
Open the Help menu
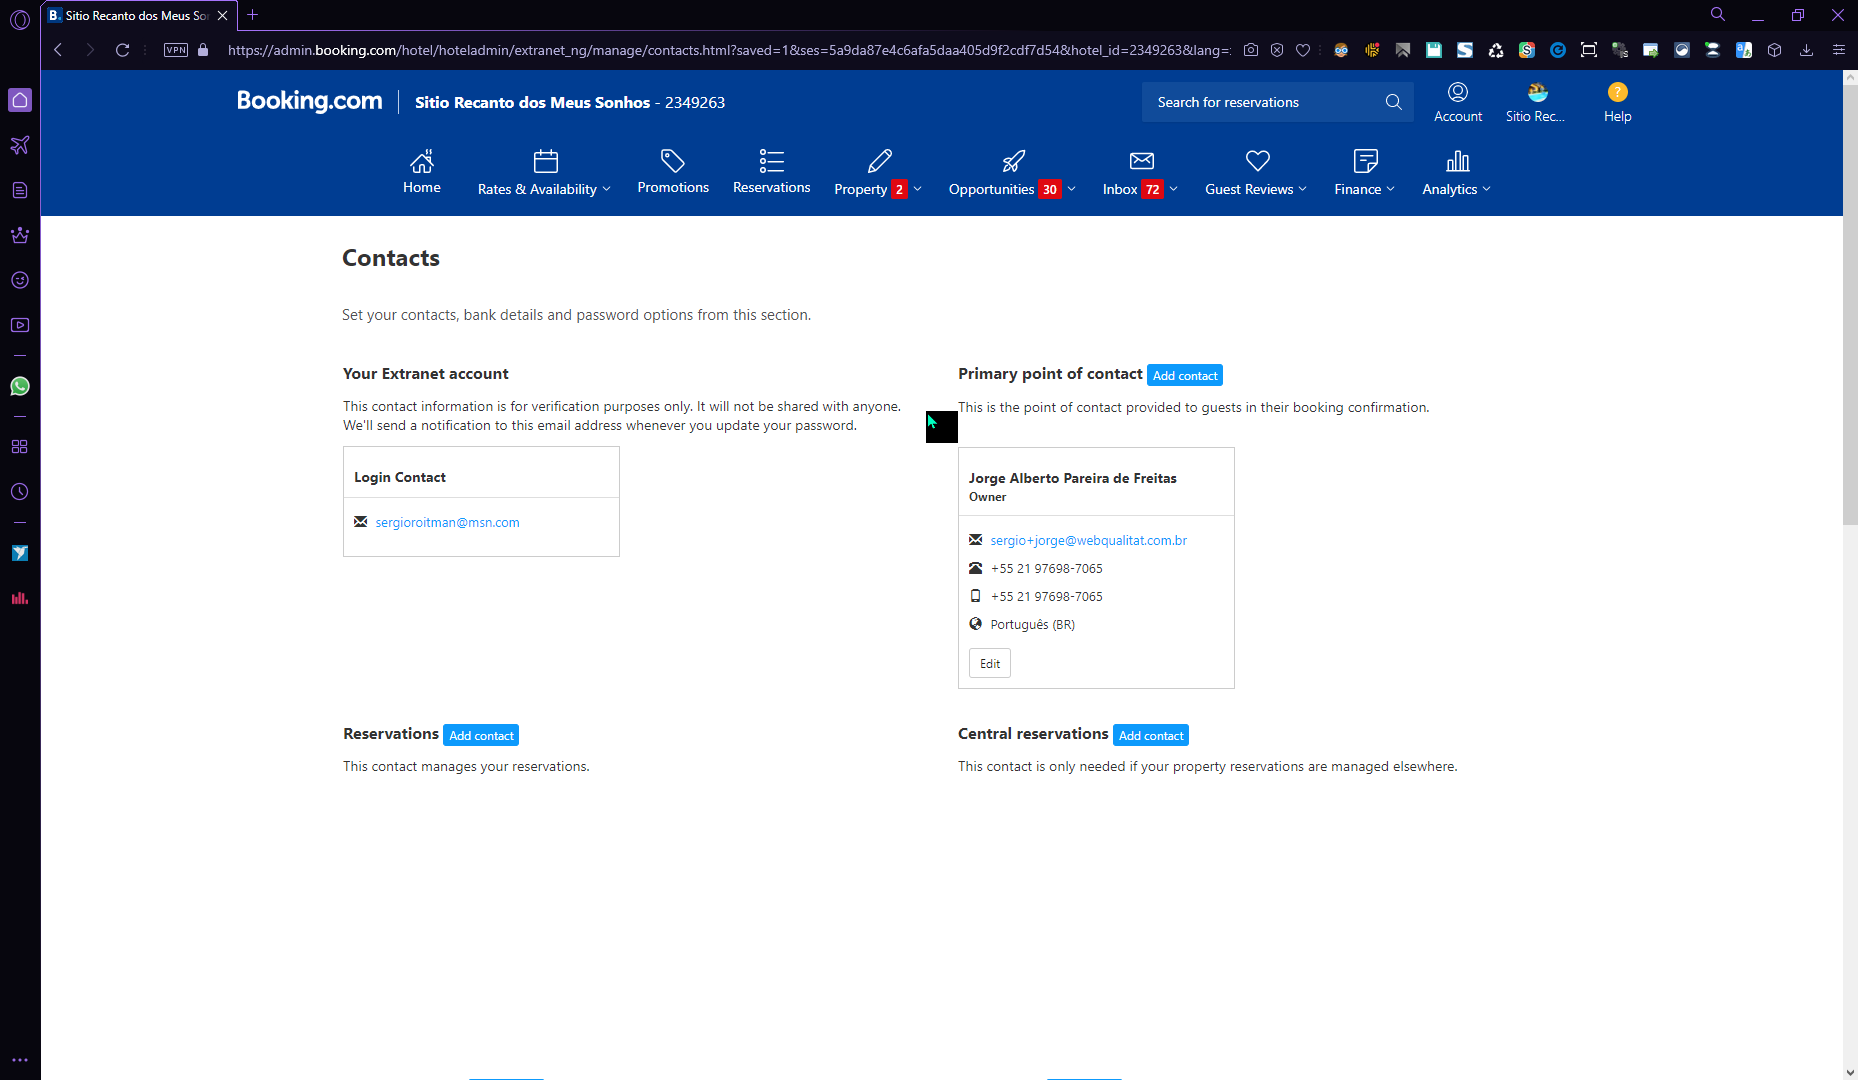click(x=1618, y=102)
